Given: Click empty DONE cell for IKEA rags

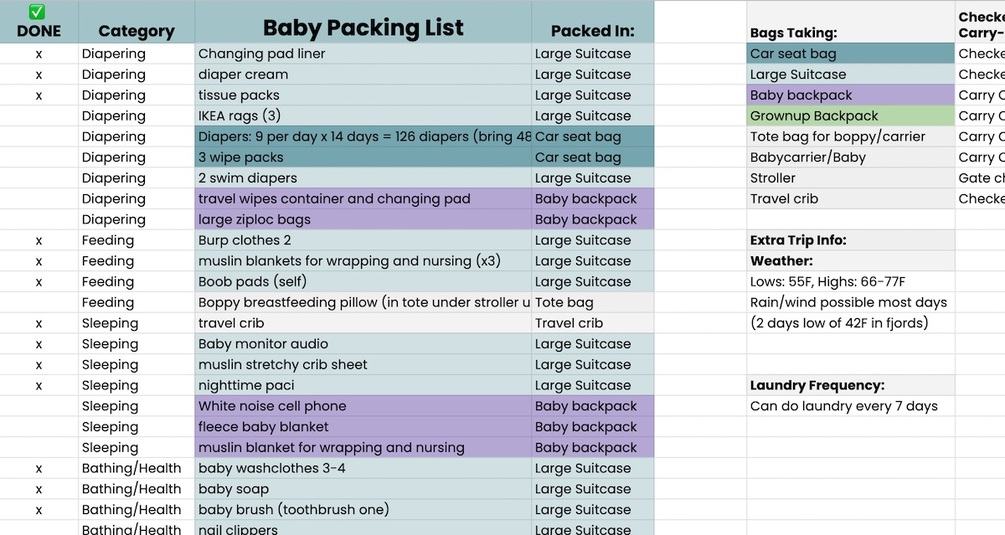Looking at the screenshot, I should pyautogui.click(x=39, y=116).
